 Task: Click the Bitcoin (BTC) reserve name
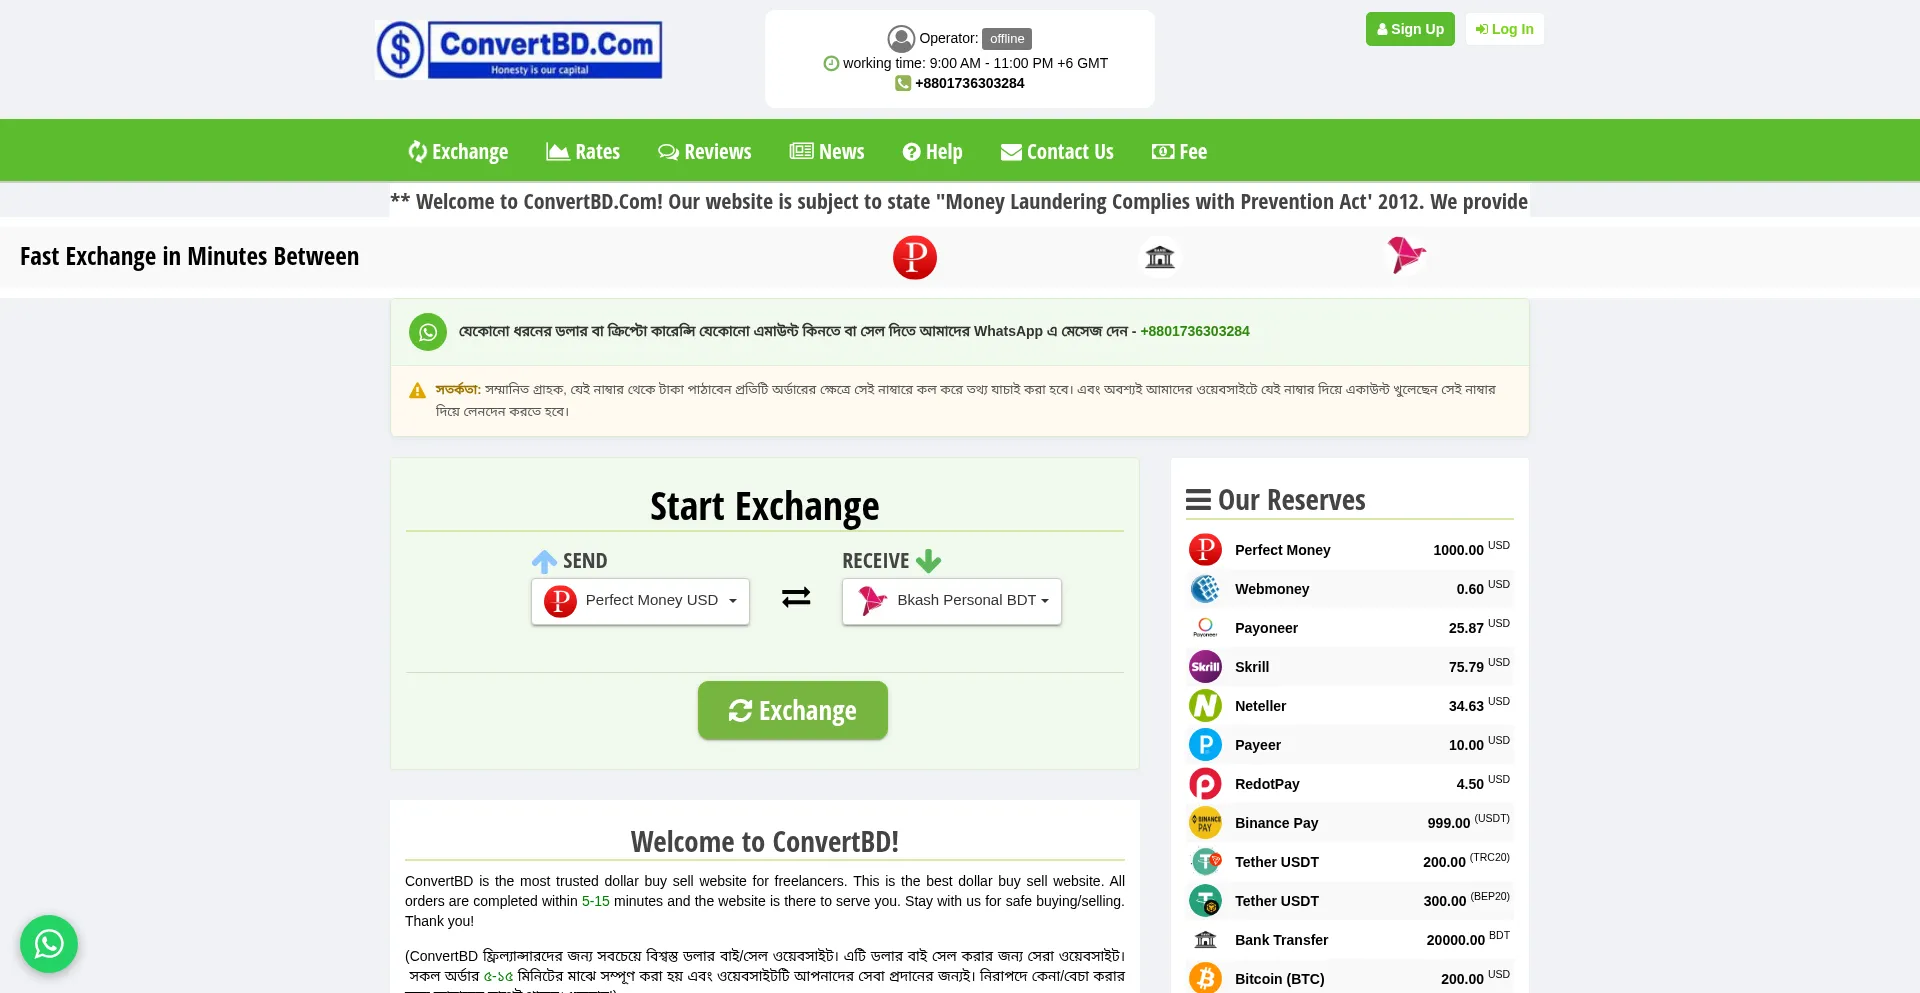click(x=1279, y=979)
